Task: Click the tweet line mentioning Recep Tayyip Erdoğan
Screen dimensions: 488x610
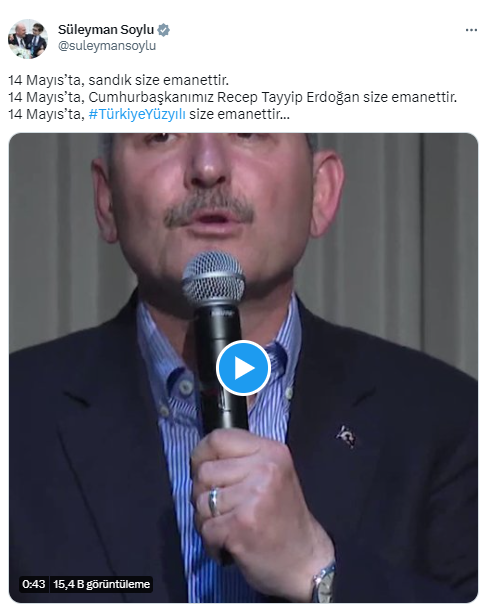Action: (232, 97)
